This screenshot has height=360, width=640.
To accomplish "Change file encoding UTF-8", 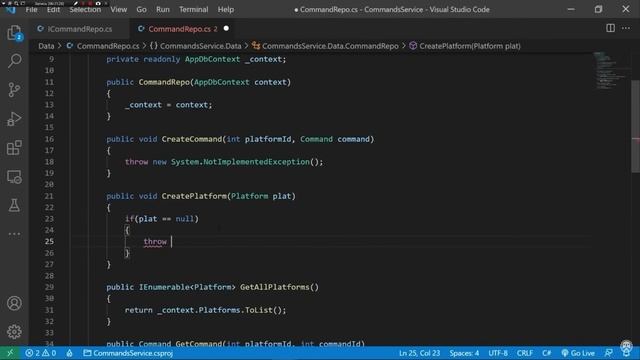I will tap(498, 353).
